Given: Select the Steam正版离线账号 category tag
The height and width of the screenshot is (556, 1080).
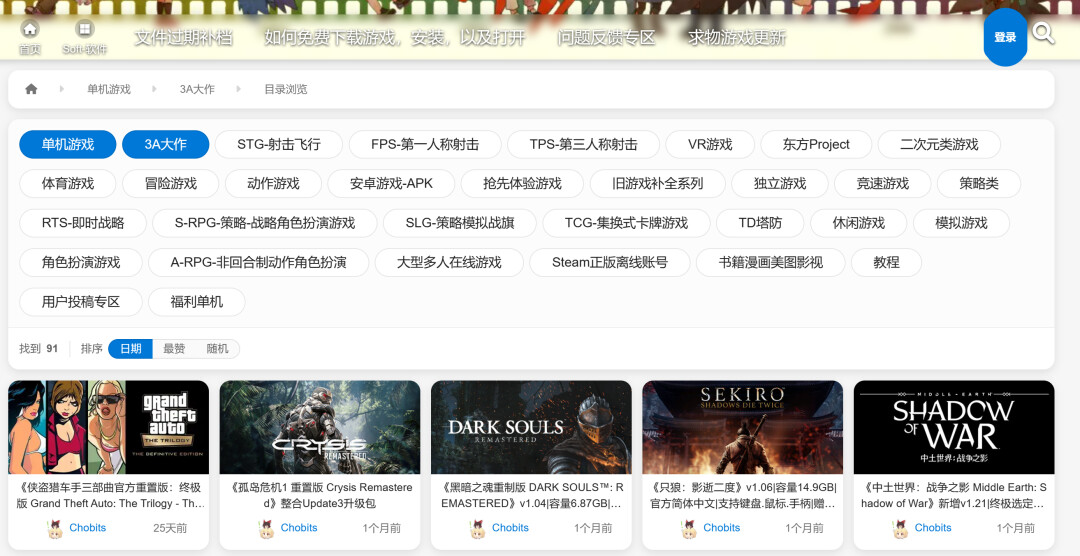Looking at the screenshot, I should coord(609,262).
